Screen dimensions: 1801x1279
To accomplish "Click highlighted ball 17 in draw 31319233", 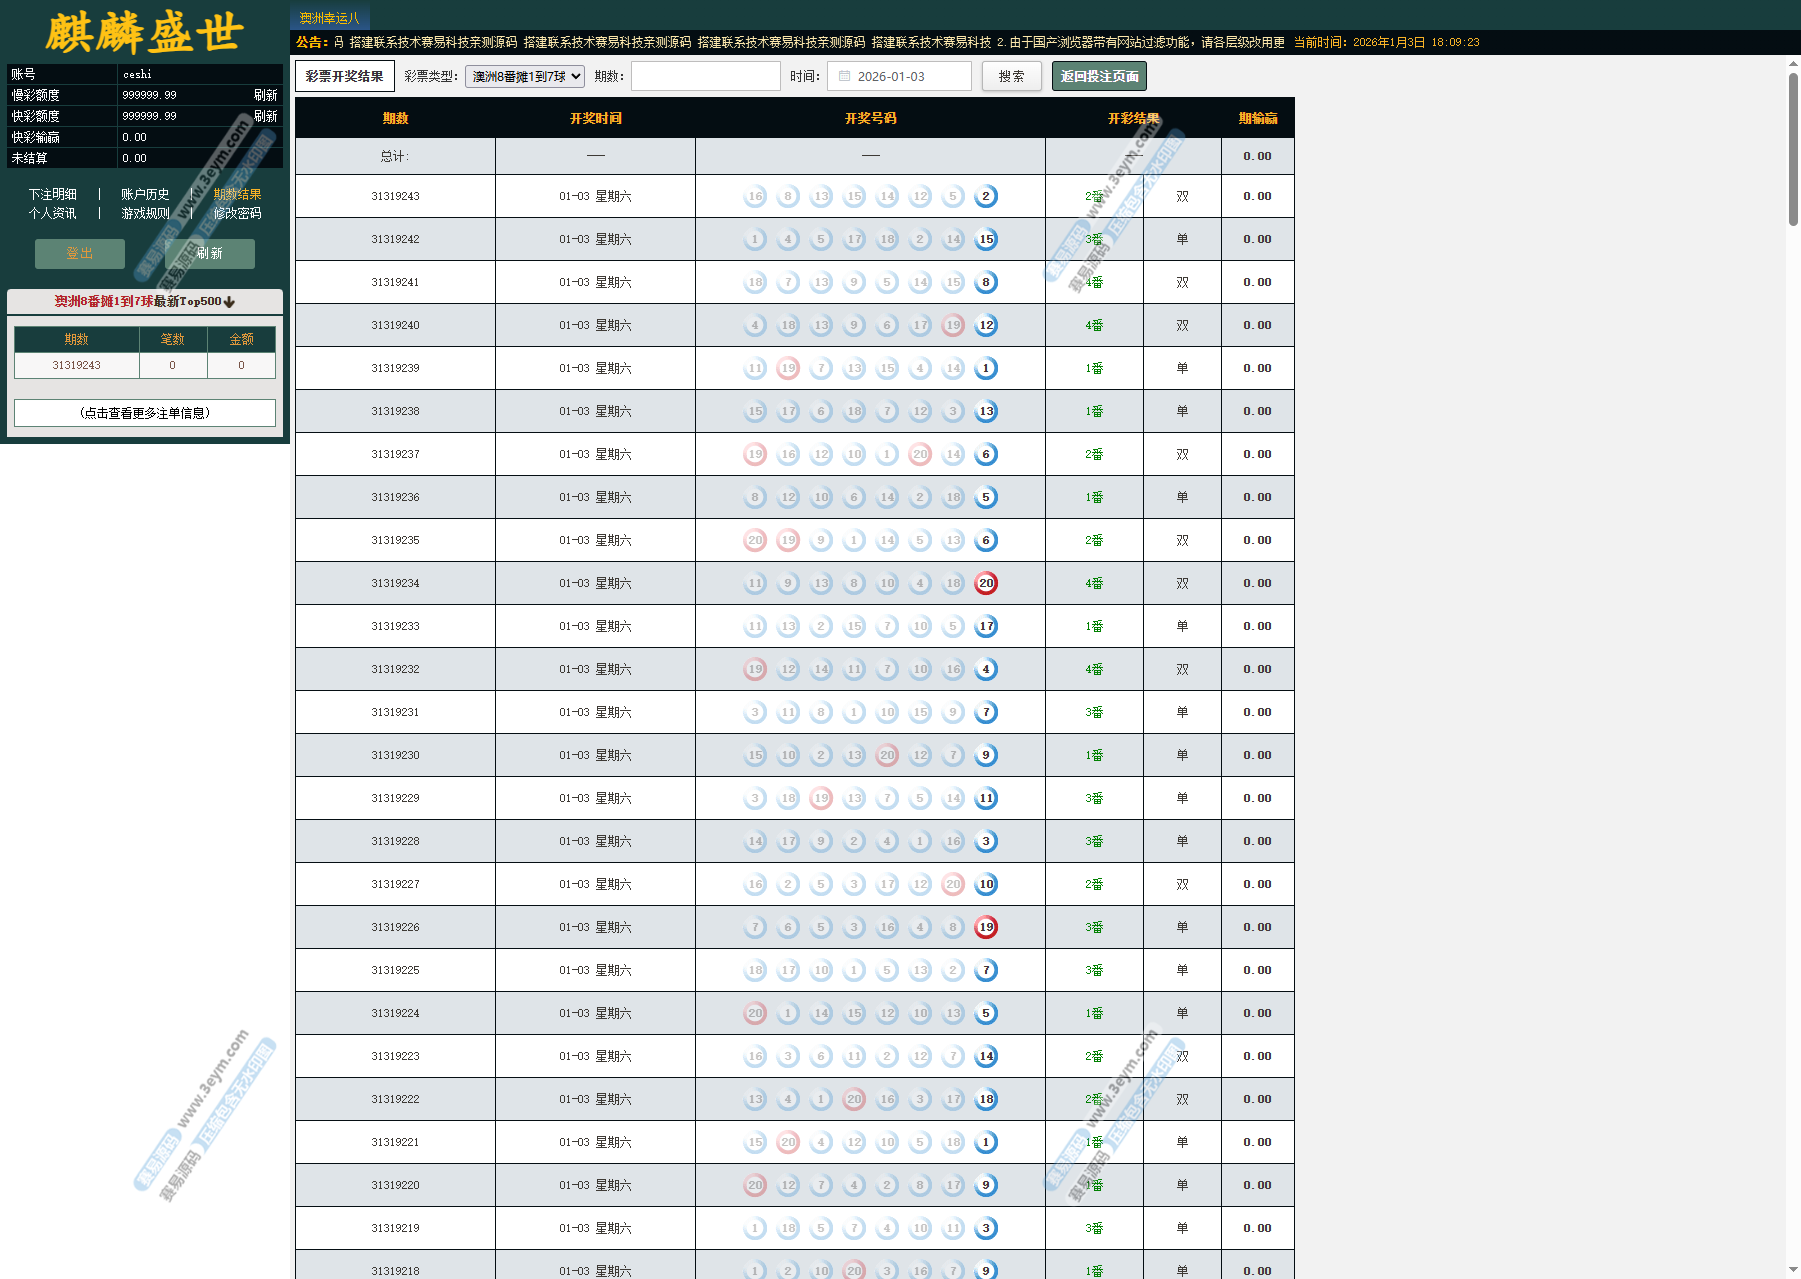I will coord(986,626).
